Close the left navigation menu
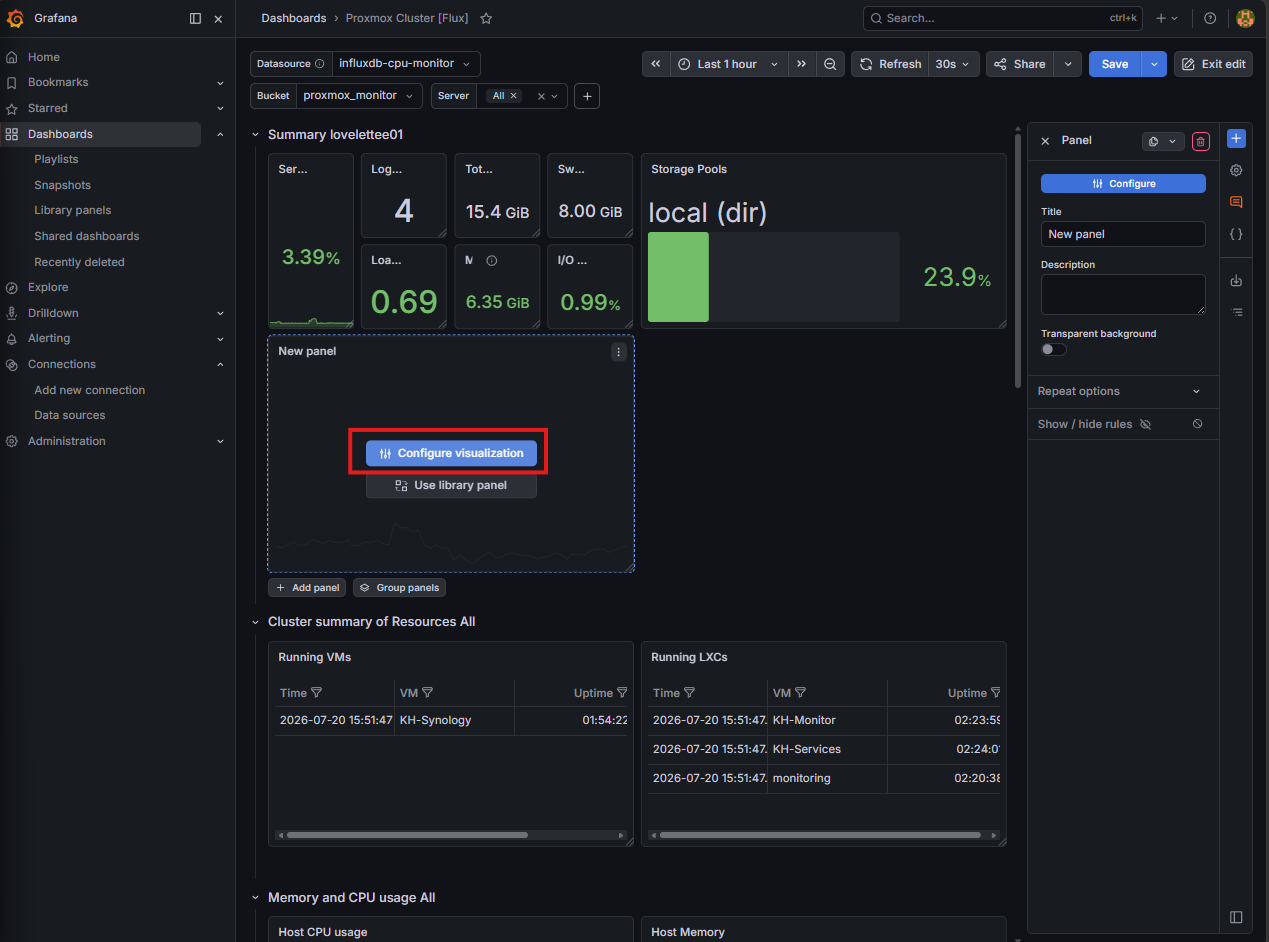 pyautogui.click(x=218, y=18)
